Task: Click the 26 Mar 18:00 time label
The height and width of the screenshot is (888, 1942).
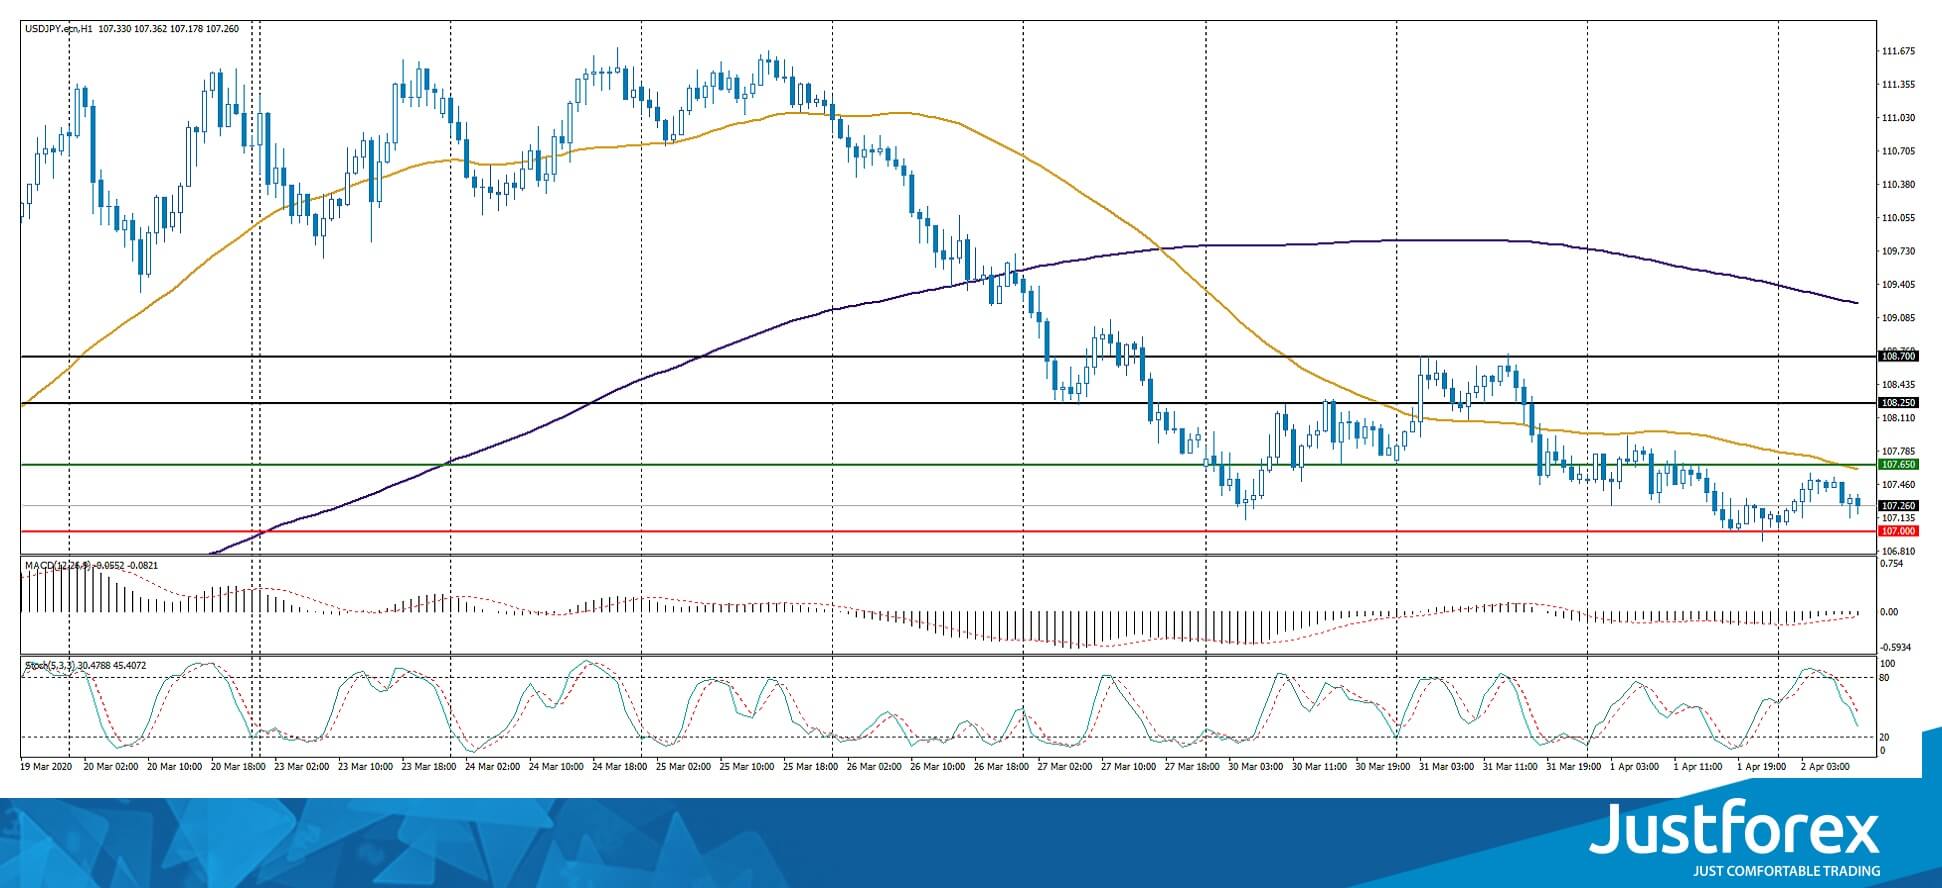Action: (1003, 767)
